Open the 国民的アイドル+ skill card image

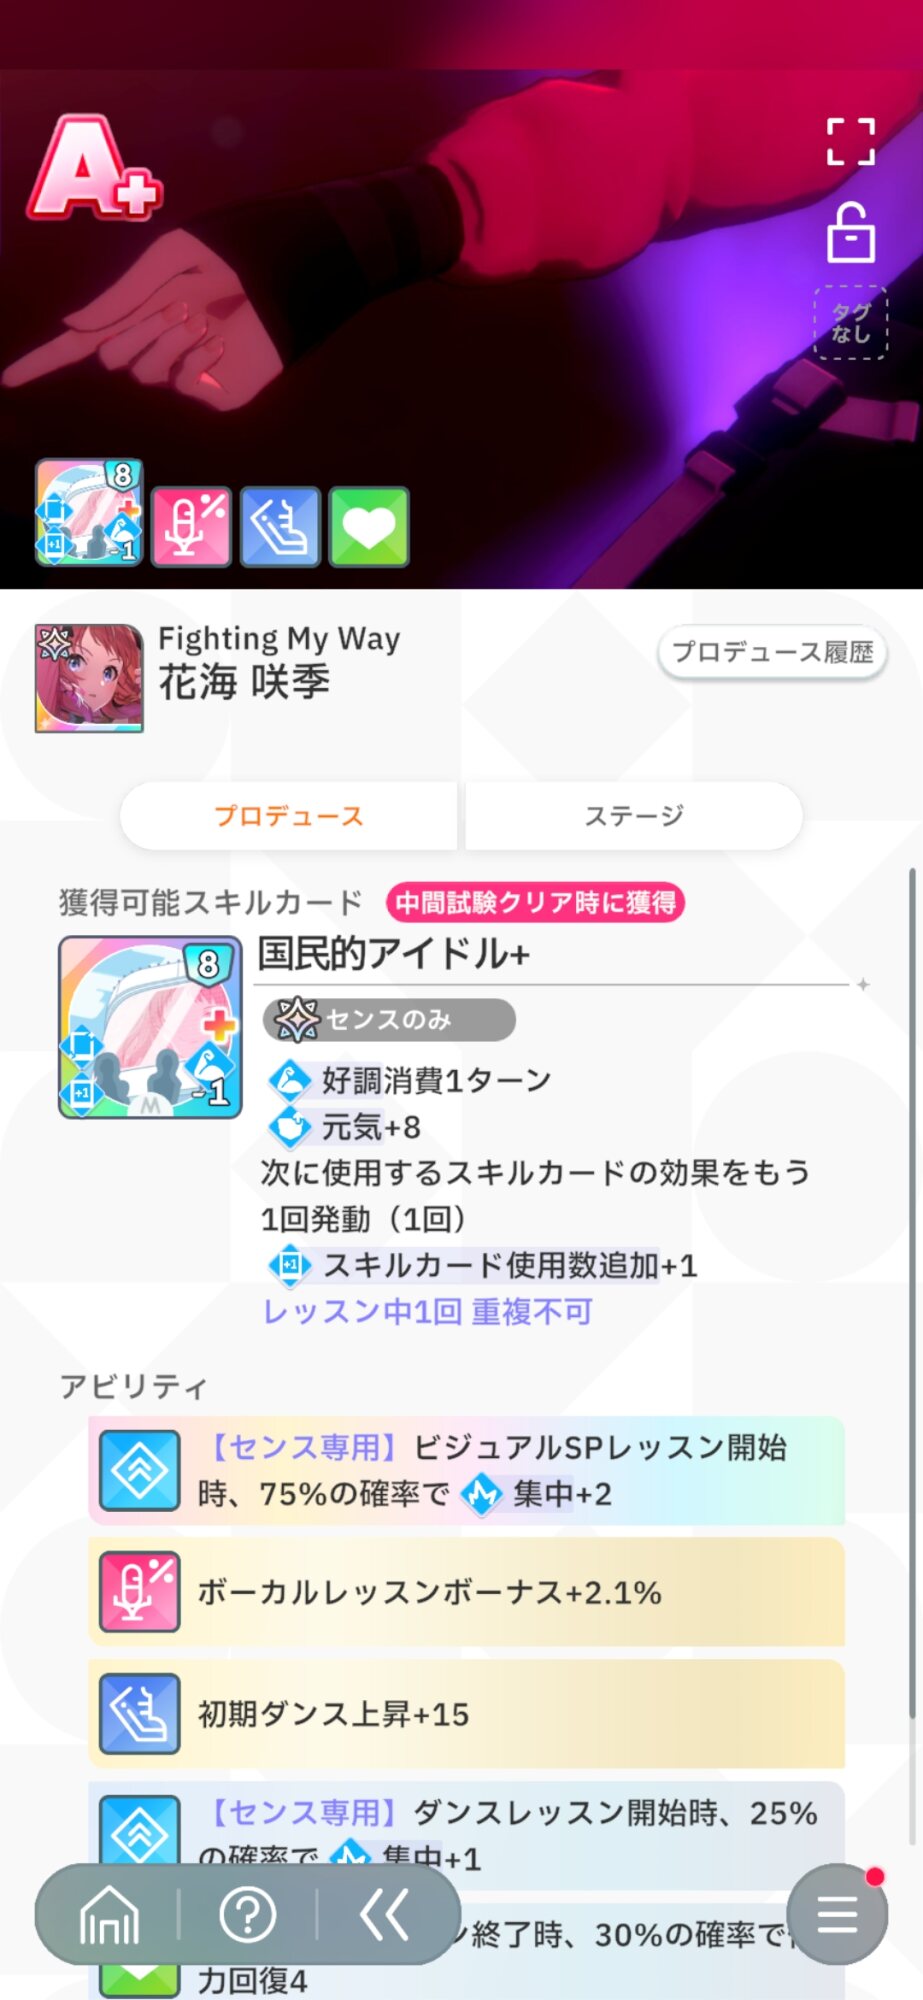coord(150,1027)
